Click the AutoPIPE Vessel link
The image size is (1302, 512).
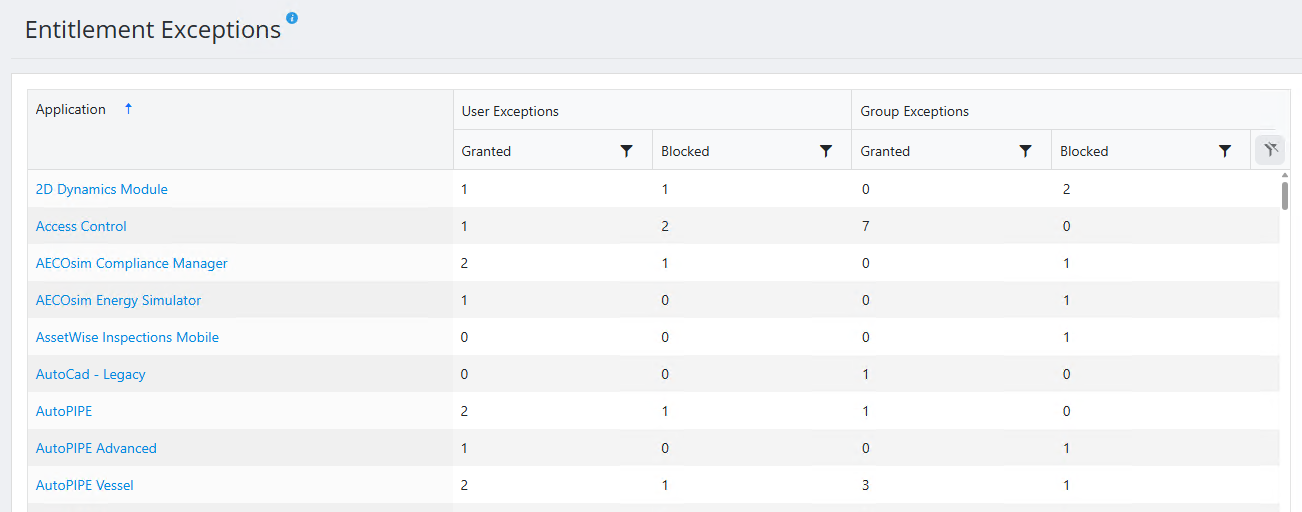pos(85,485)
